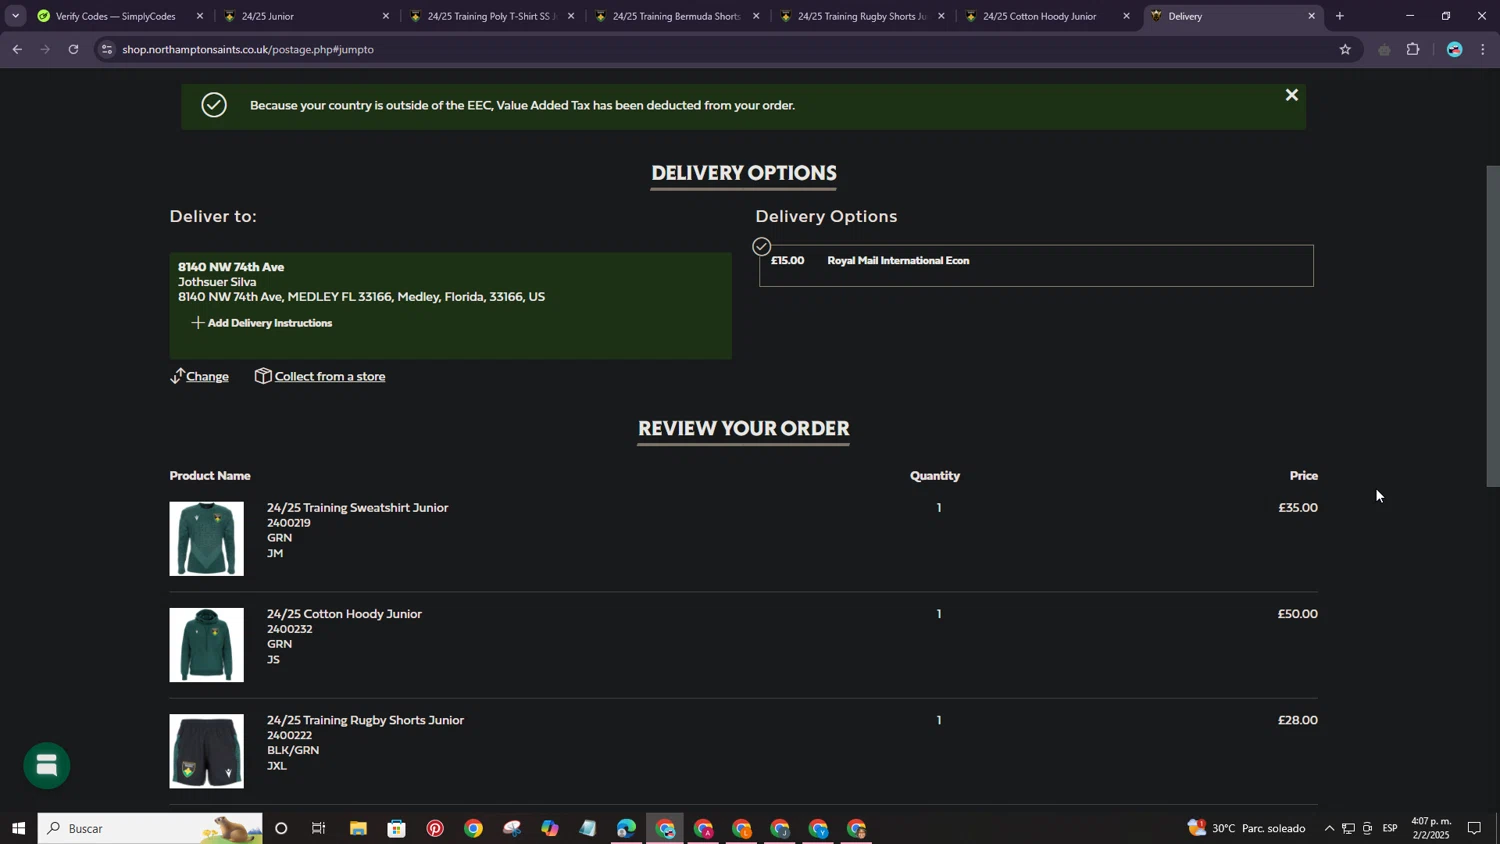Open the Chrome profile avatar
This screenshot has height=844, width=1500.
click(1454, 49)
